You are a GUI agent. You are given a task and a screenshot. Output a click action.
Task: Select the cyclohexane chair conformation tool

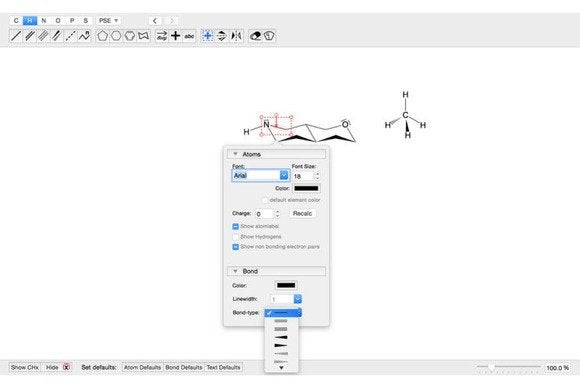pos(144,36)
